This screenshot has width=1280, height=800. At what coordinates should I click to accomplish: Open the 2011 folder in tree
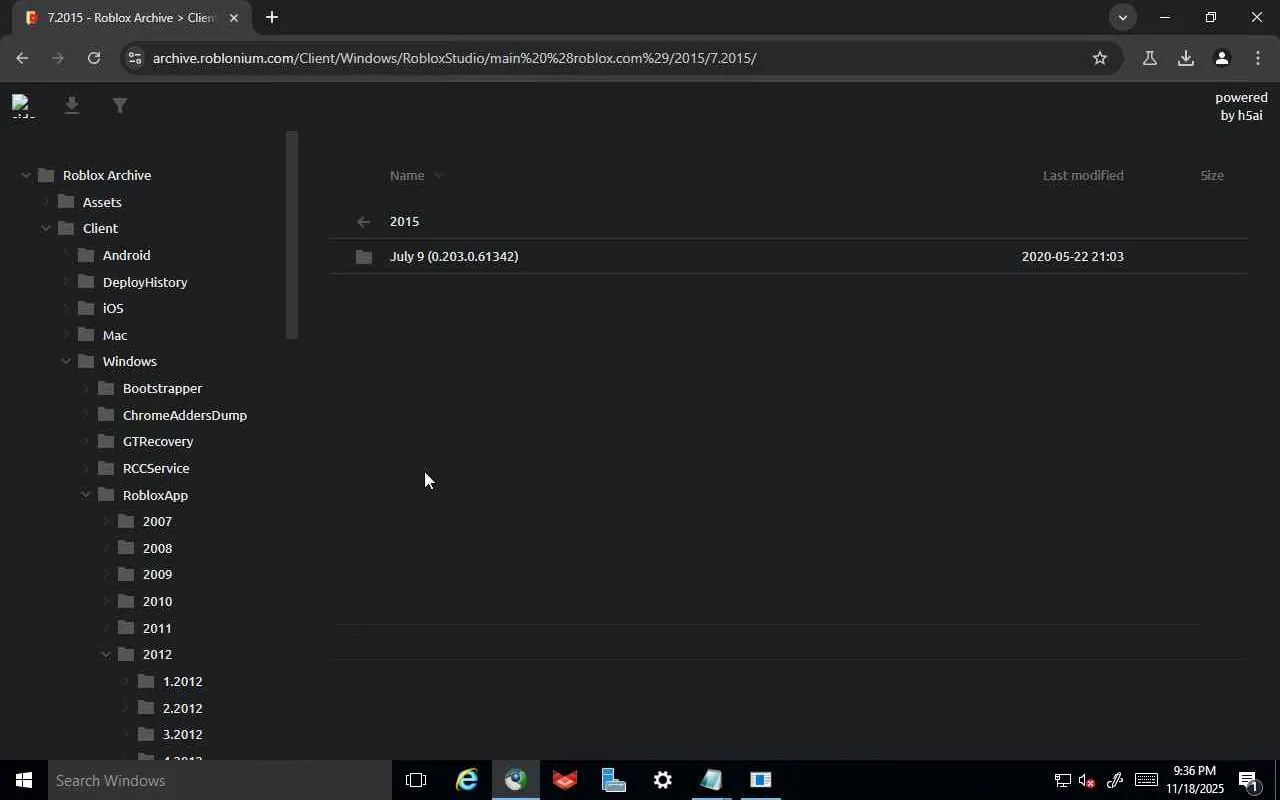tap(157, 628)
